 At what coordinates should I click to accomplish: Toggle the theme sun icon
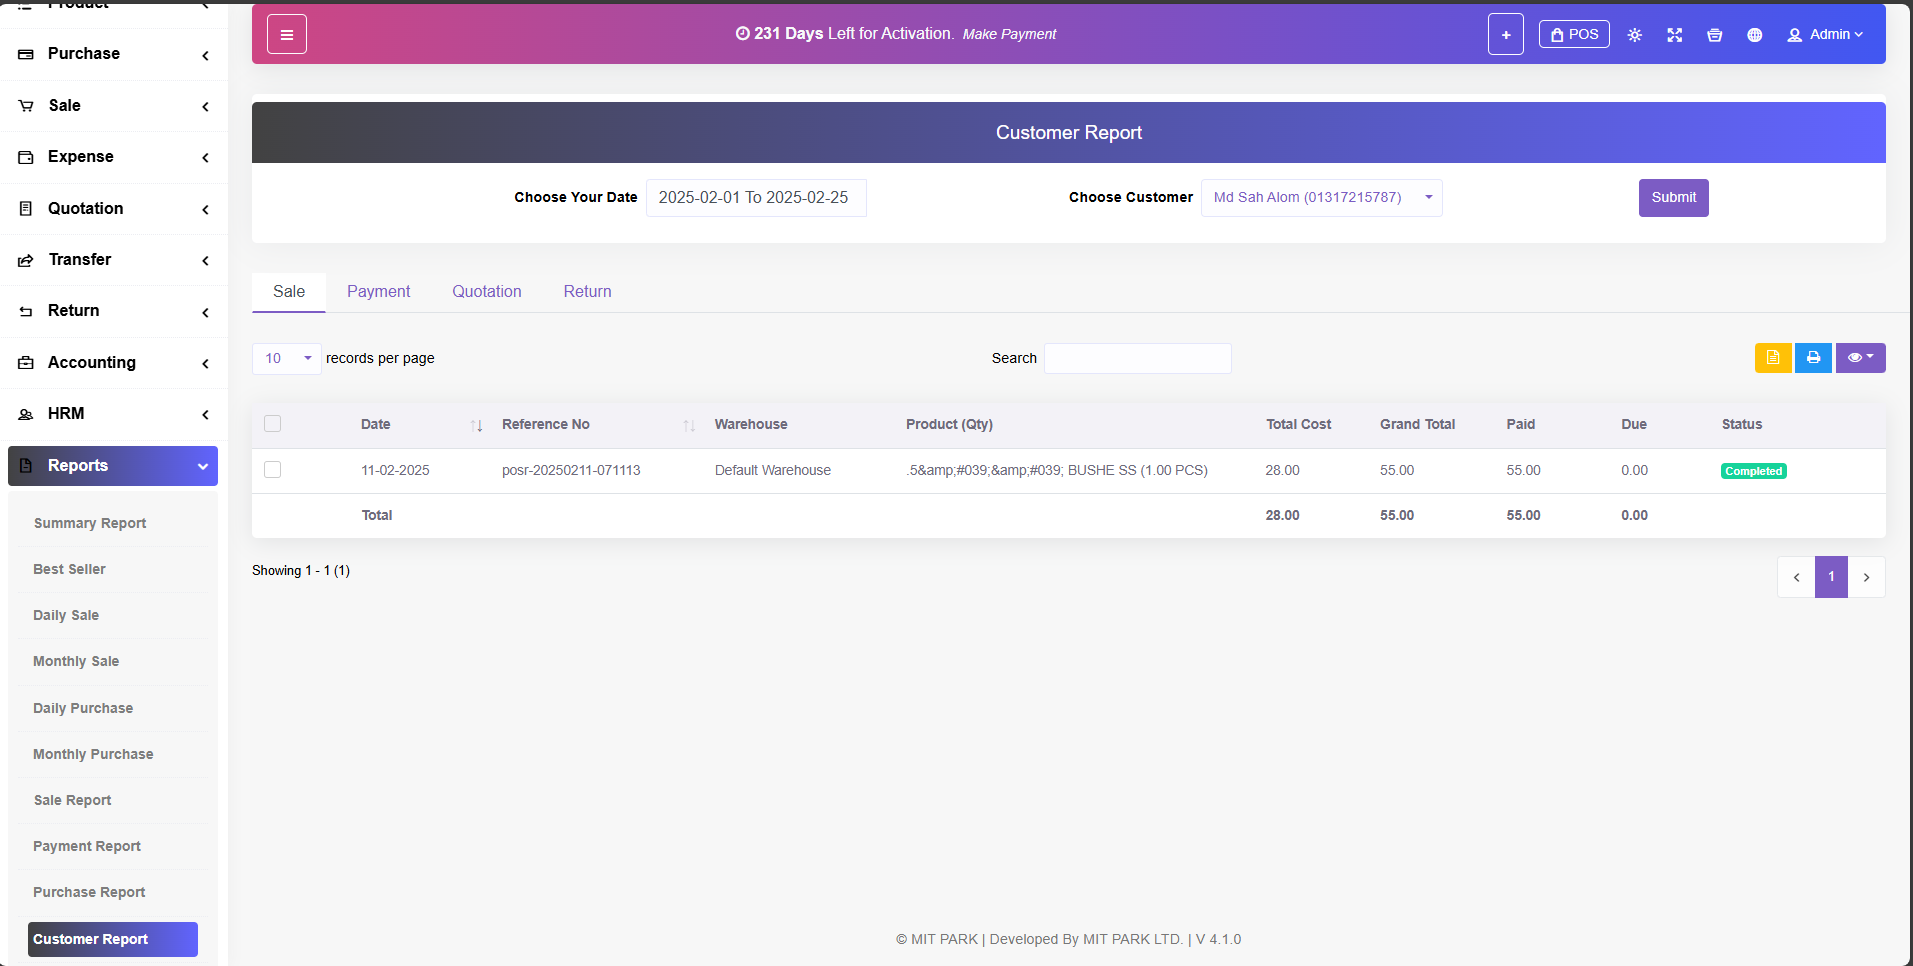tap(1634, 35)
